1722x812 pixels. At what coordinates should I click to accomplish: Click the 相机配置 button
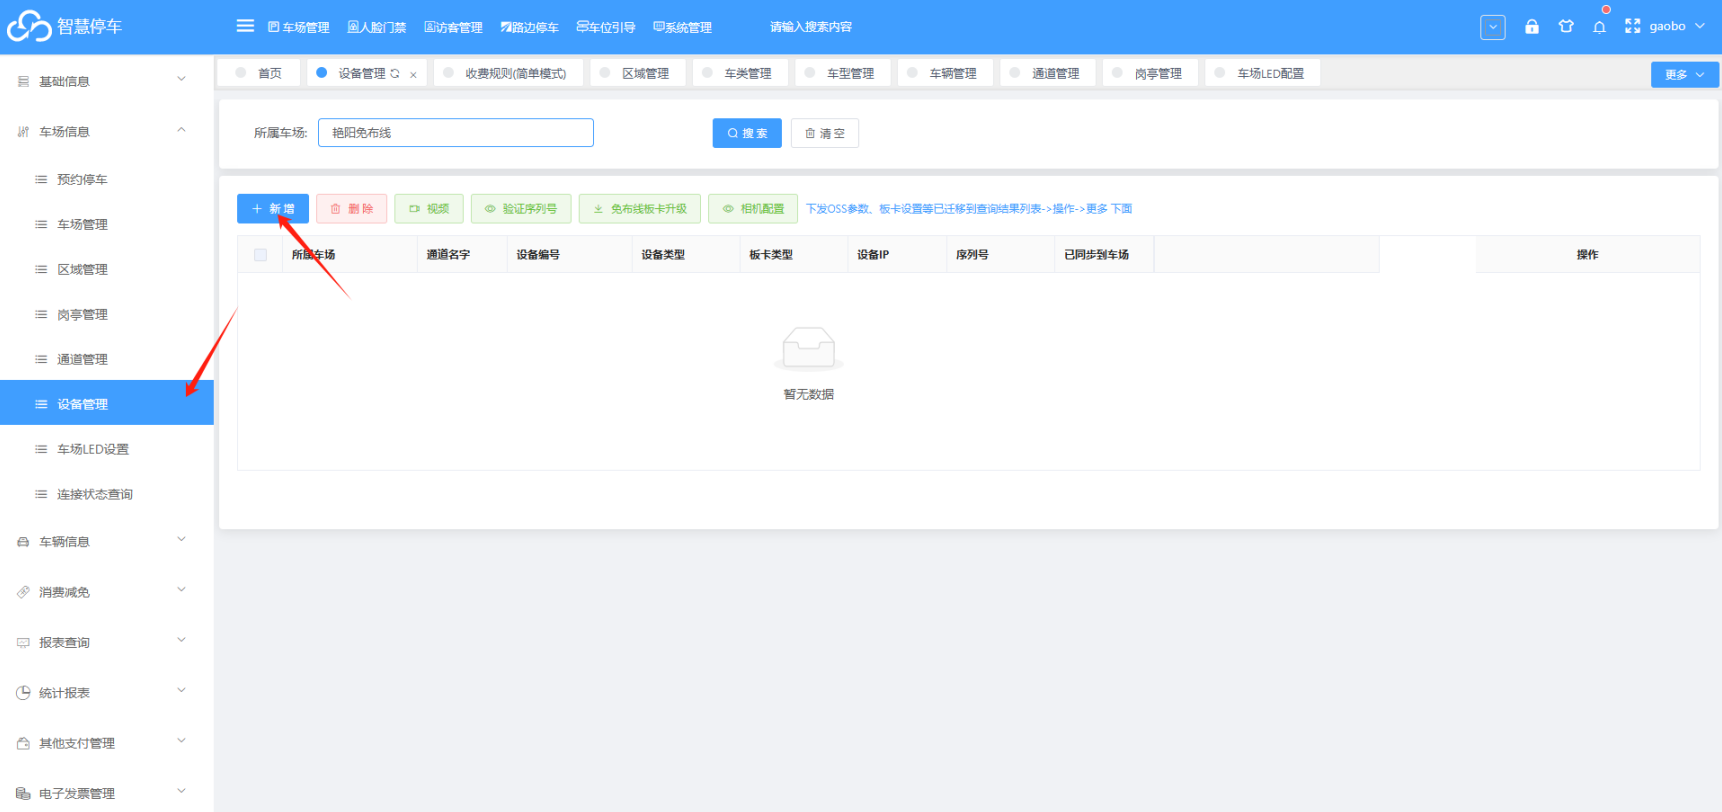click(x=753, y=209)
